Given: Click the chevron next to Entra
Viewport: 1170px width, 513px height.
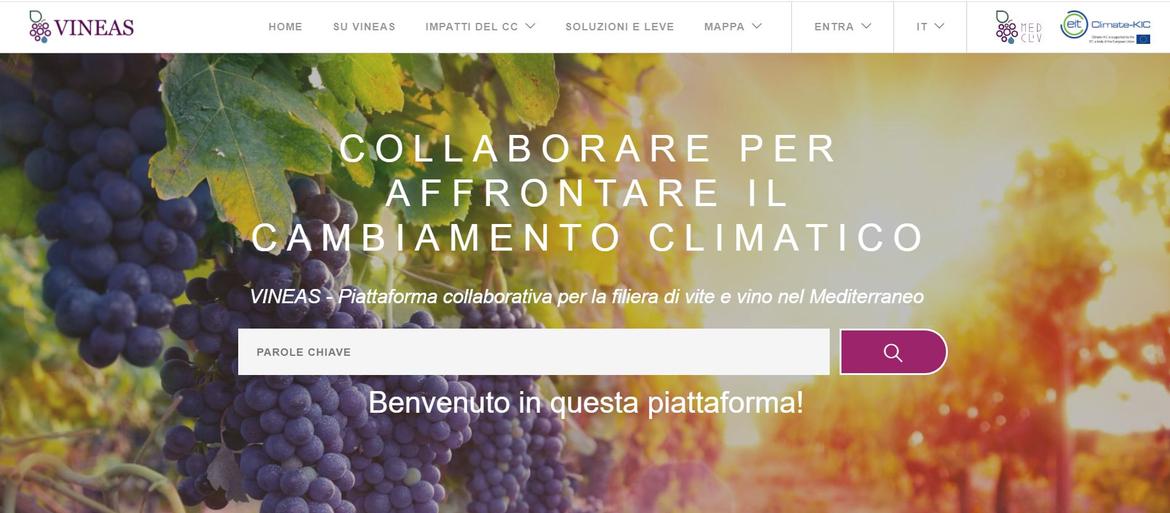Looking at the screenshot, I should tap(866, 26).
